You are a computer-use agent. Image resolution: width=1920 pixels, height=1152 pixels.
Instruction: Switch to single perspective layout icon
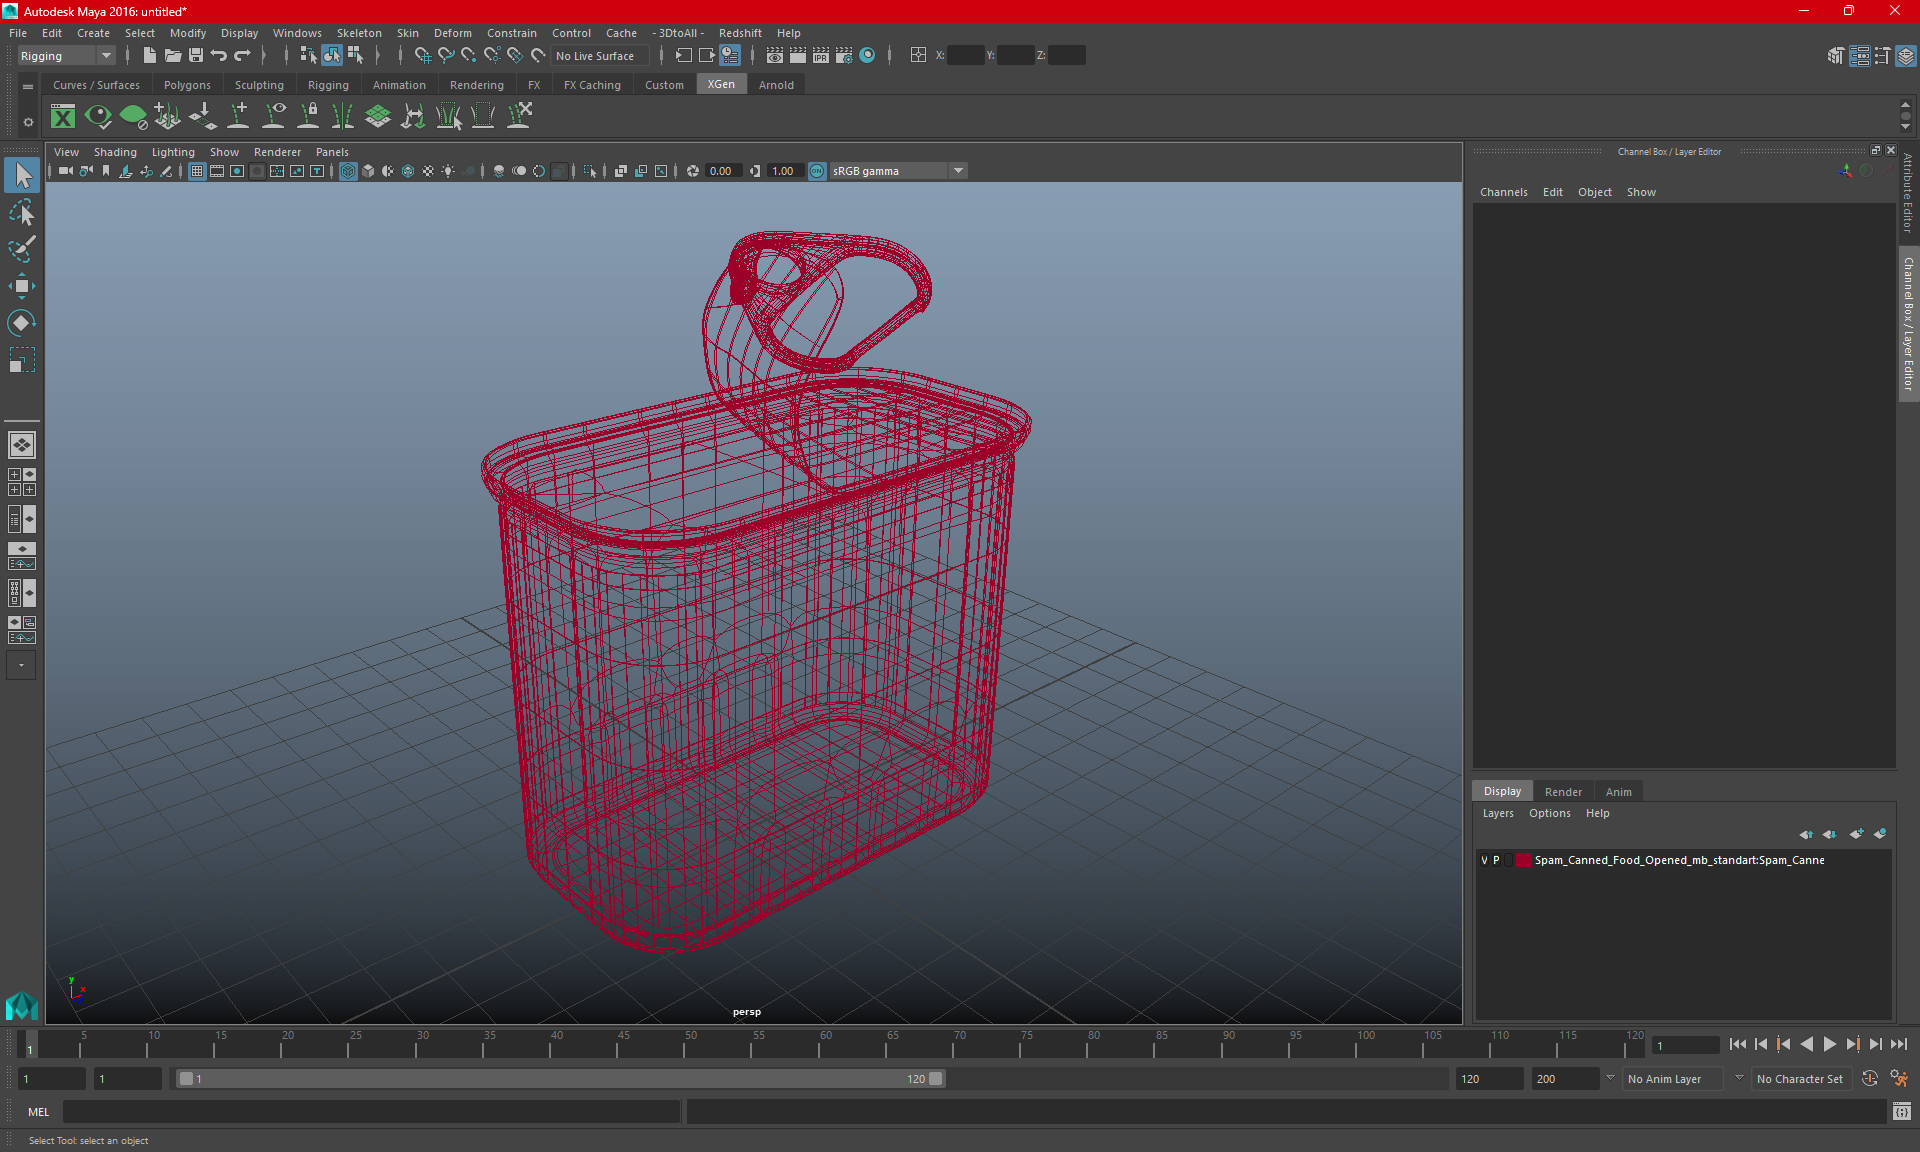21,444
